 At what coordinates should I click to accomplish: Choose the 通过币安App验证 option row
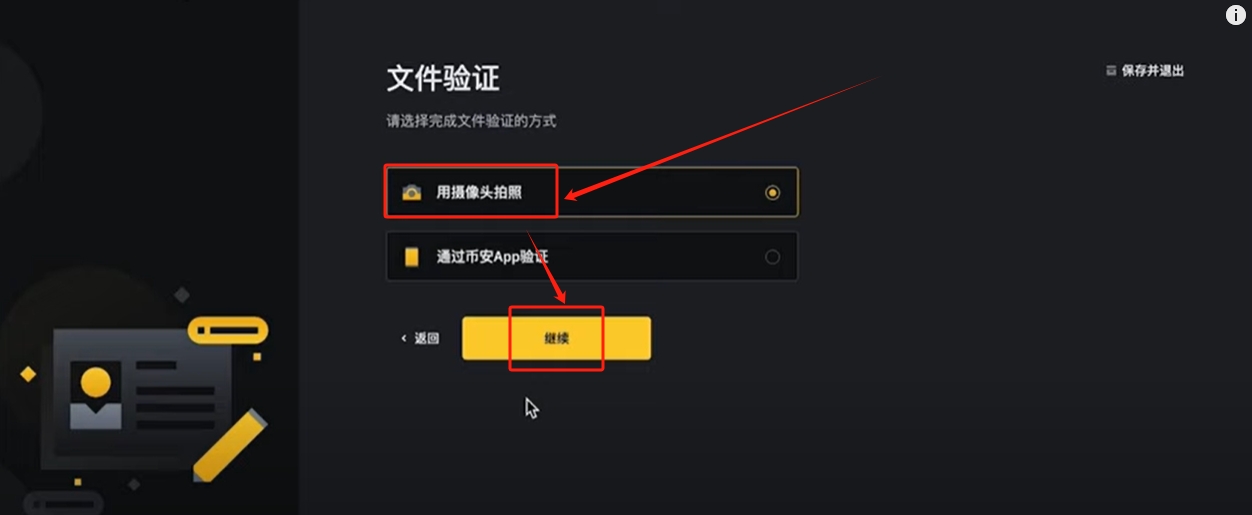tap(592, 257)
